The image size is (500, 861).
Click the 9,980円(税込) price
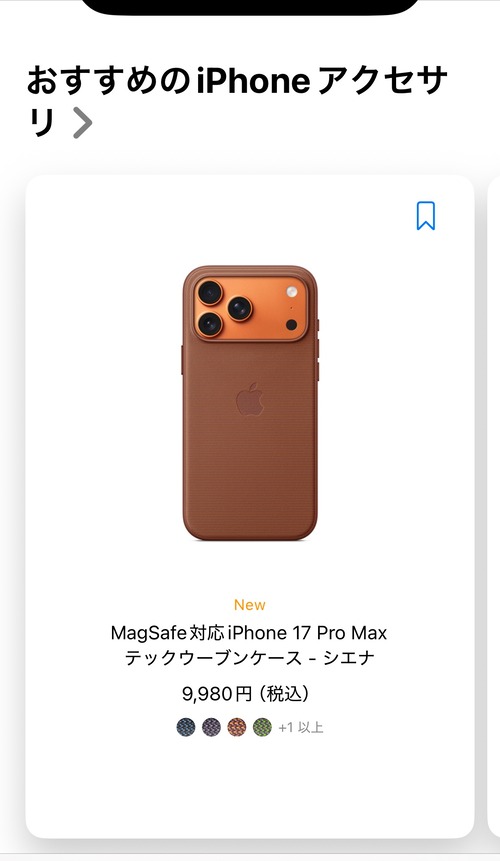[x=246, y=694]
